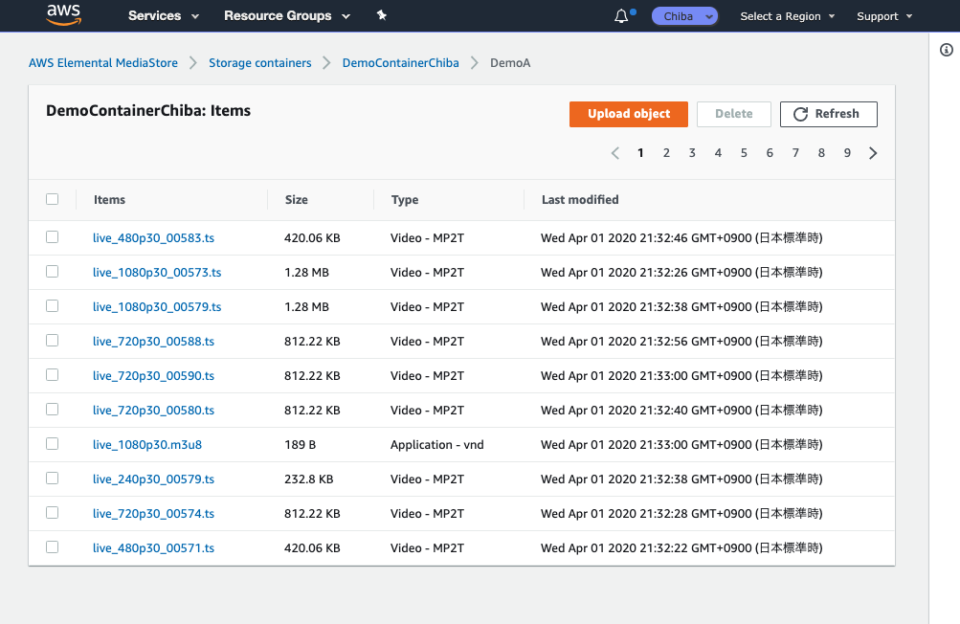The image size is (960, 624).
Task: Jump to page 4 of items
Action: 718,153
